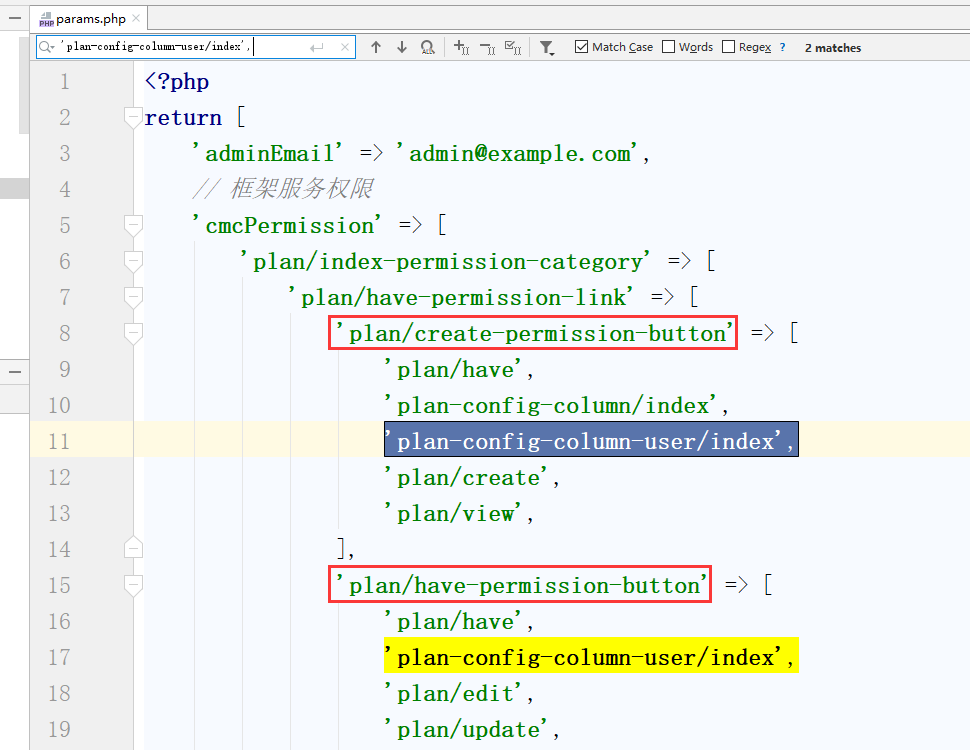Clear the search field text
Image resolution: width=970 pixels, height=750 pixels.
click(345, 47)
